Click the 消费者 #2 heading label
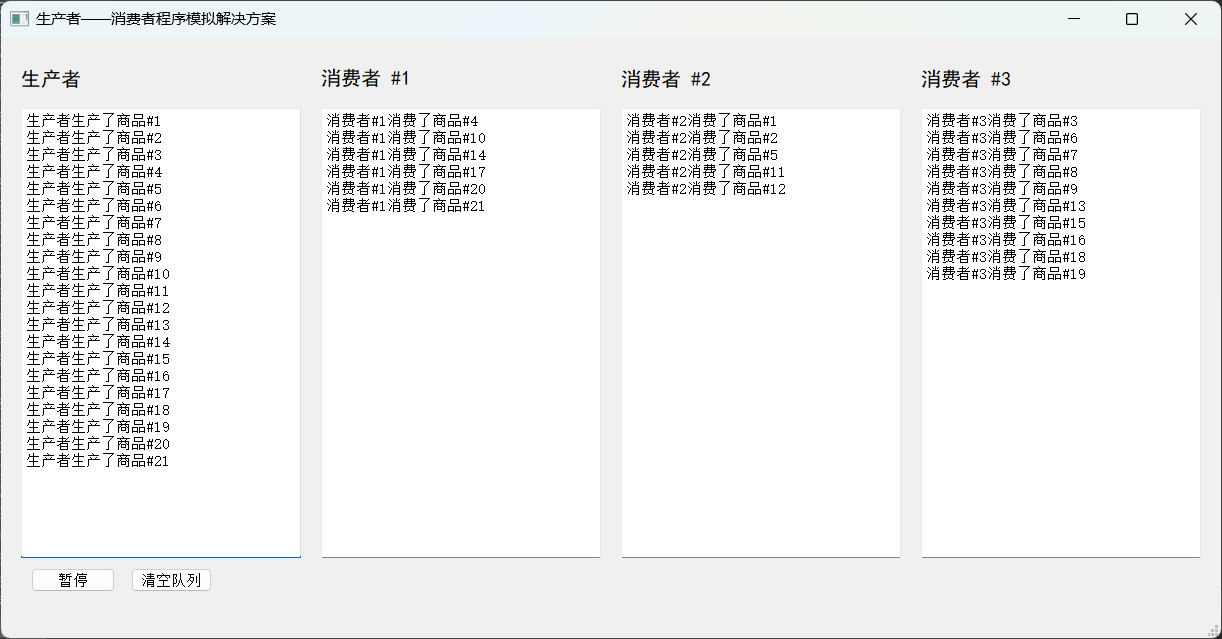Viewport: 1222px width, 639px height. click(665, 79)
